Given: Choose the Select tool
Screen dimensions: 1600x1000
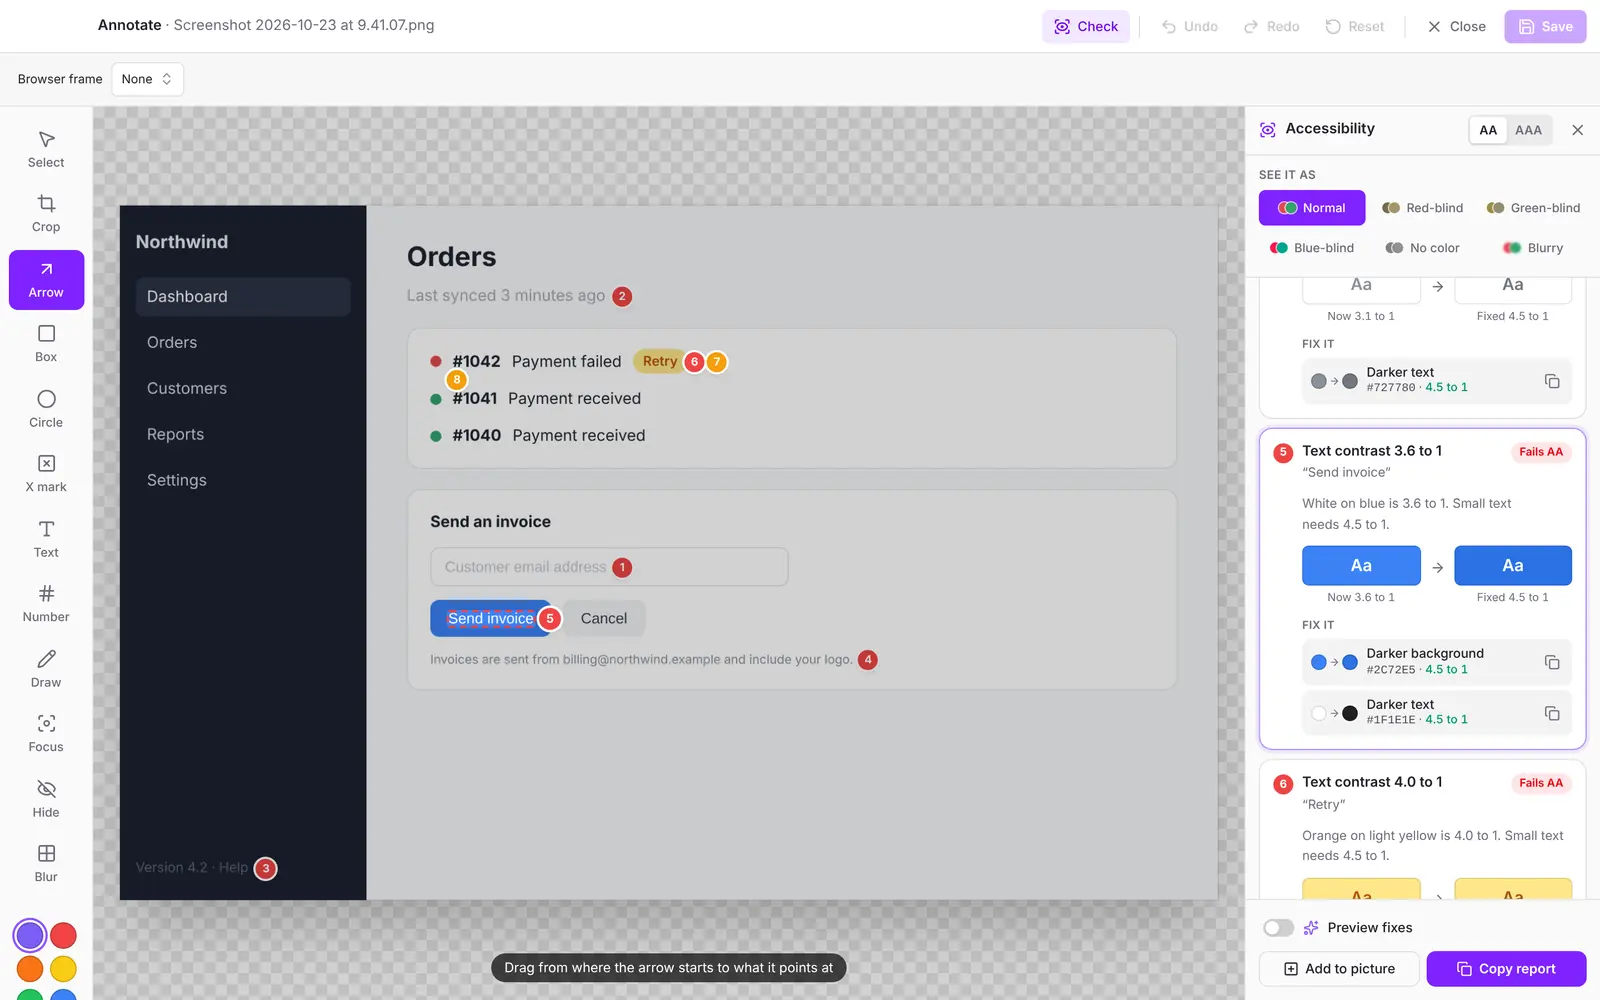Looking at the screenshot, I should click(x=46, y=150).
